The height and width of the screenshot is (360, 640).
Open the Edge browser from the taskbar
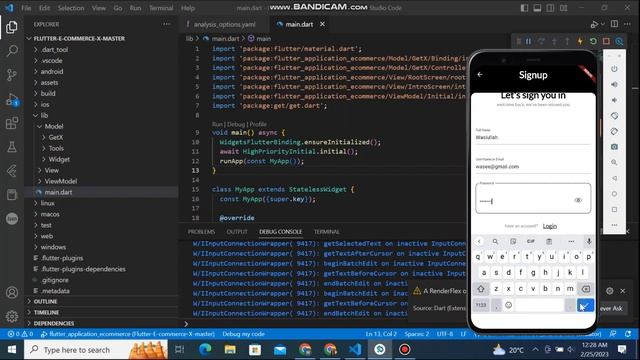(205, 350)
